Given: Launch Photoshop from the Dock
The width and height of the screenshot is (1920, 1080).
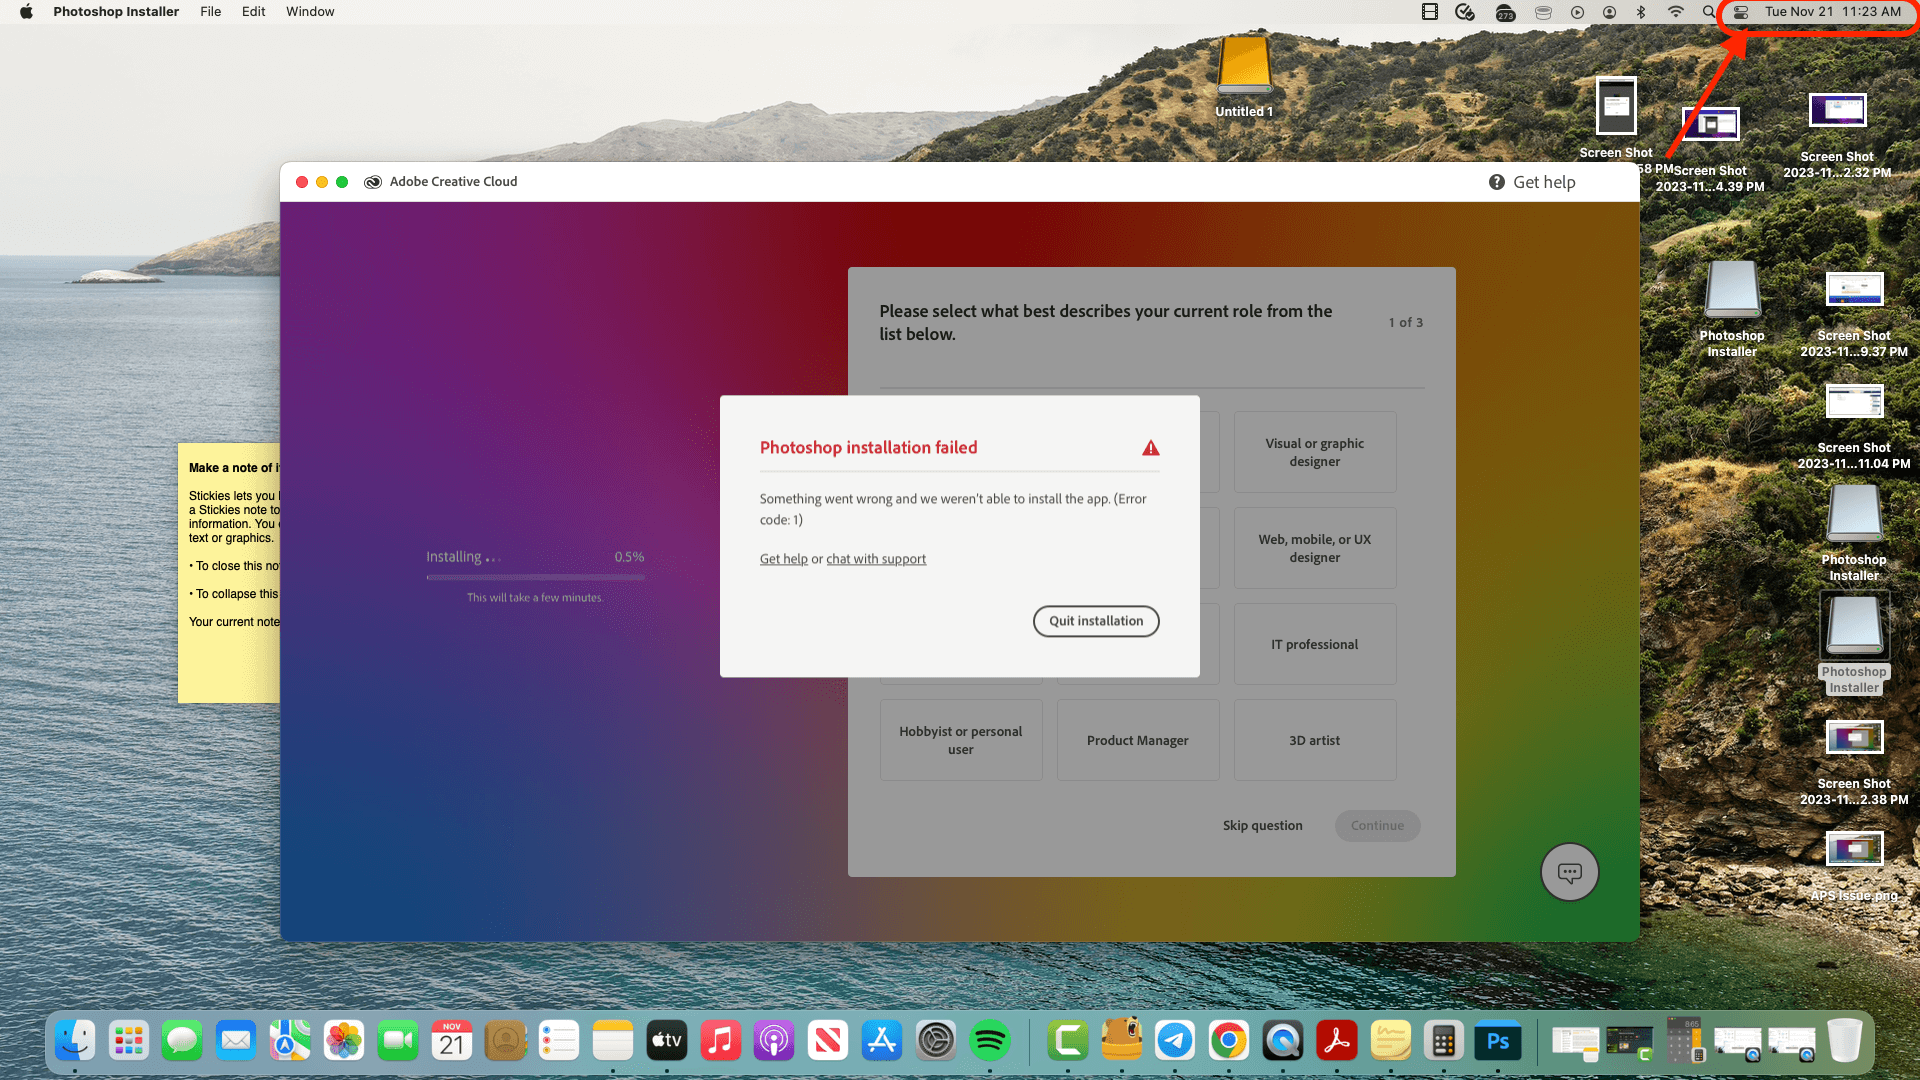Looking at the screenshot, I should (x=1497, y=1041).
